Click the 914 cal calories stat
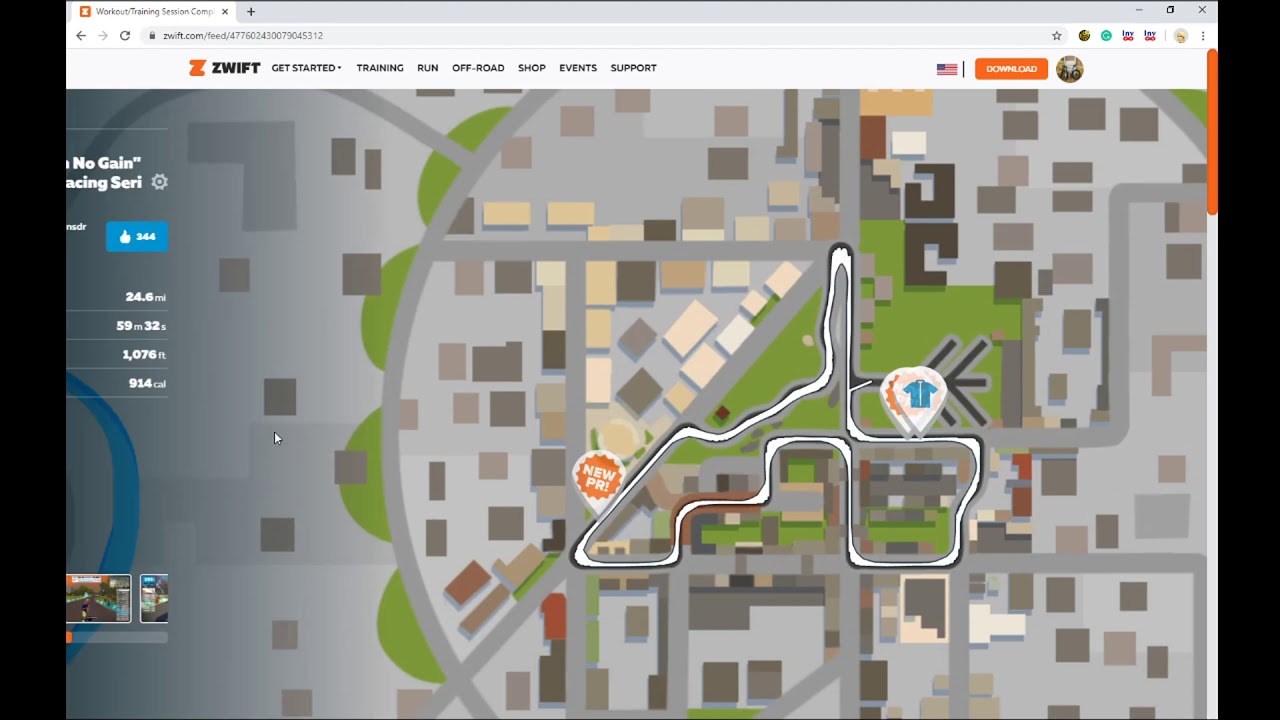This screenshot has width=1280, height=720. coord(147,384)
